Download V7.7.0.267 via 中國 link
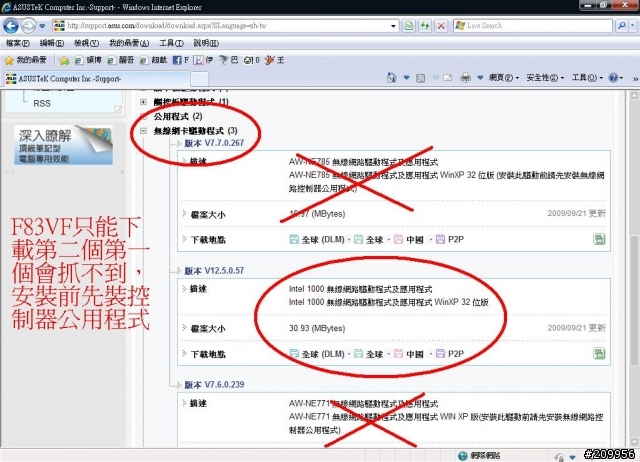 (409, 240)
